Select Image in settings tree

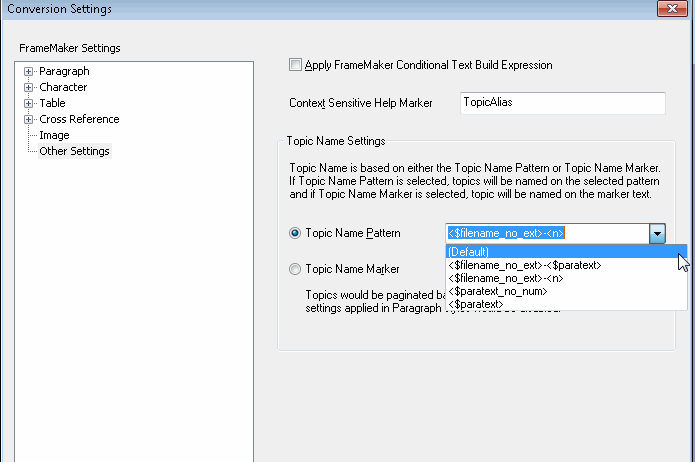[54, 135]
